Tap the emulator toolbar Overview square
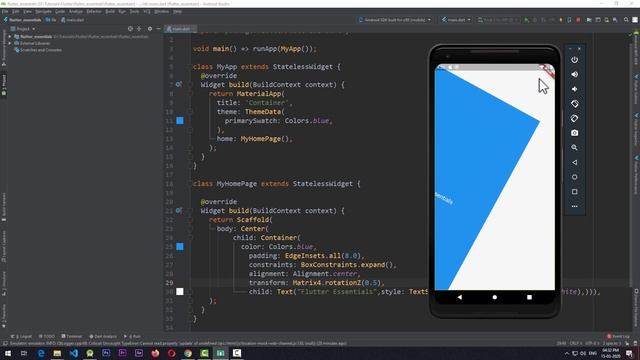This screenshot has height=360, width=640. (574, 192)
